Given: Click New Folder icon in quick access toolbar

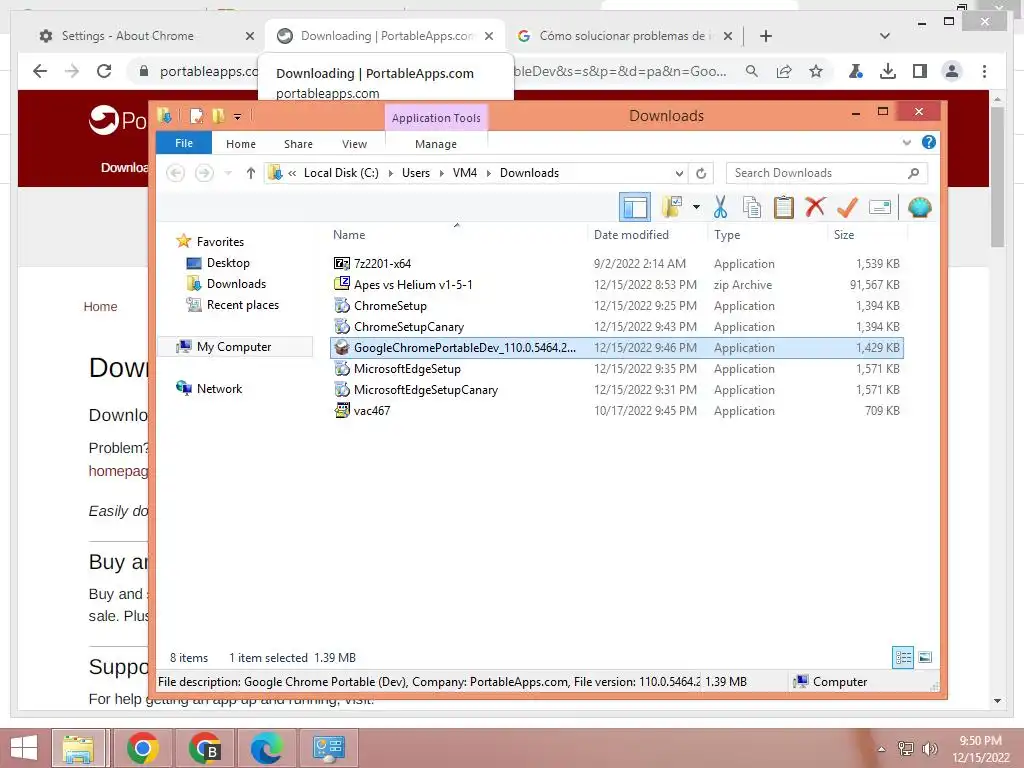Looking at the screenshot, I should tap(218, 116).
